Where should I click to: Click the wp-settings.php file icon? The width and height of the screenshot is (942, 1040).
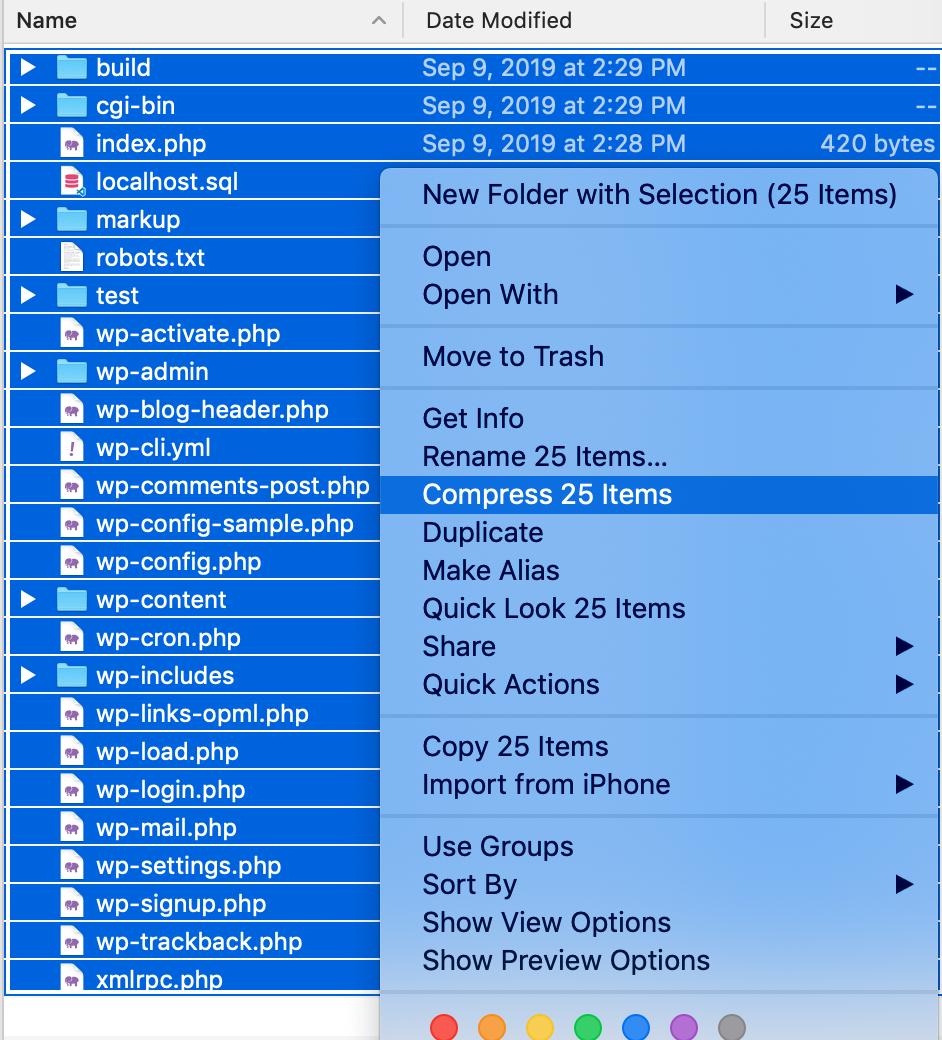tap(72, 866)
